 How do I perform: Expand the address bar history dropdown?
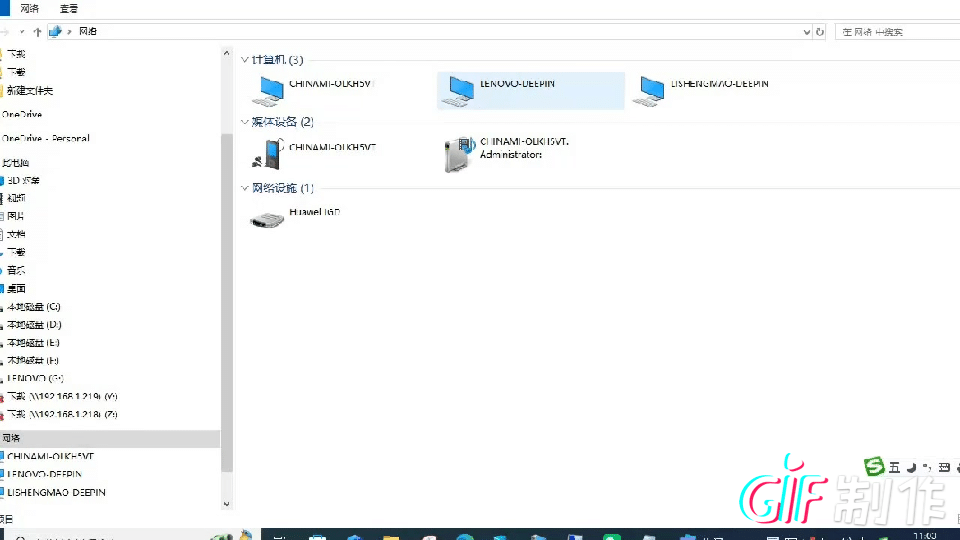pos(806,32)
